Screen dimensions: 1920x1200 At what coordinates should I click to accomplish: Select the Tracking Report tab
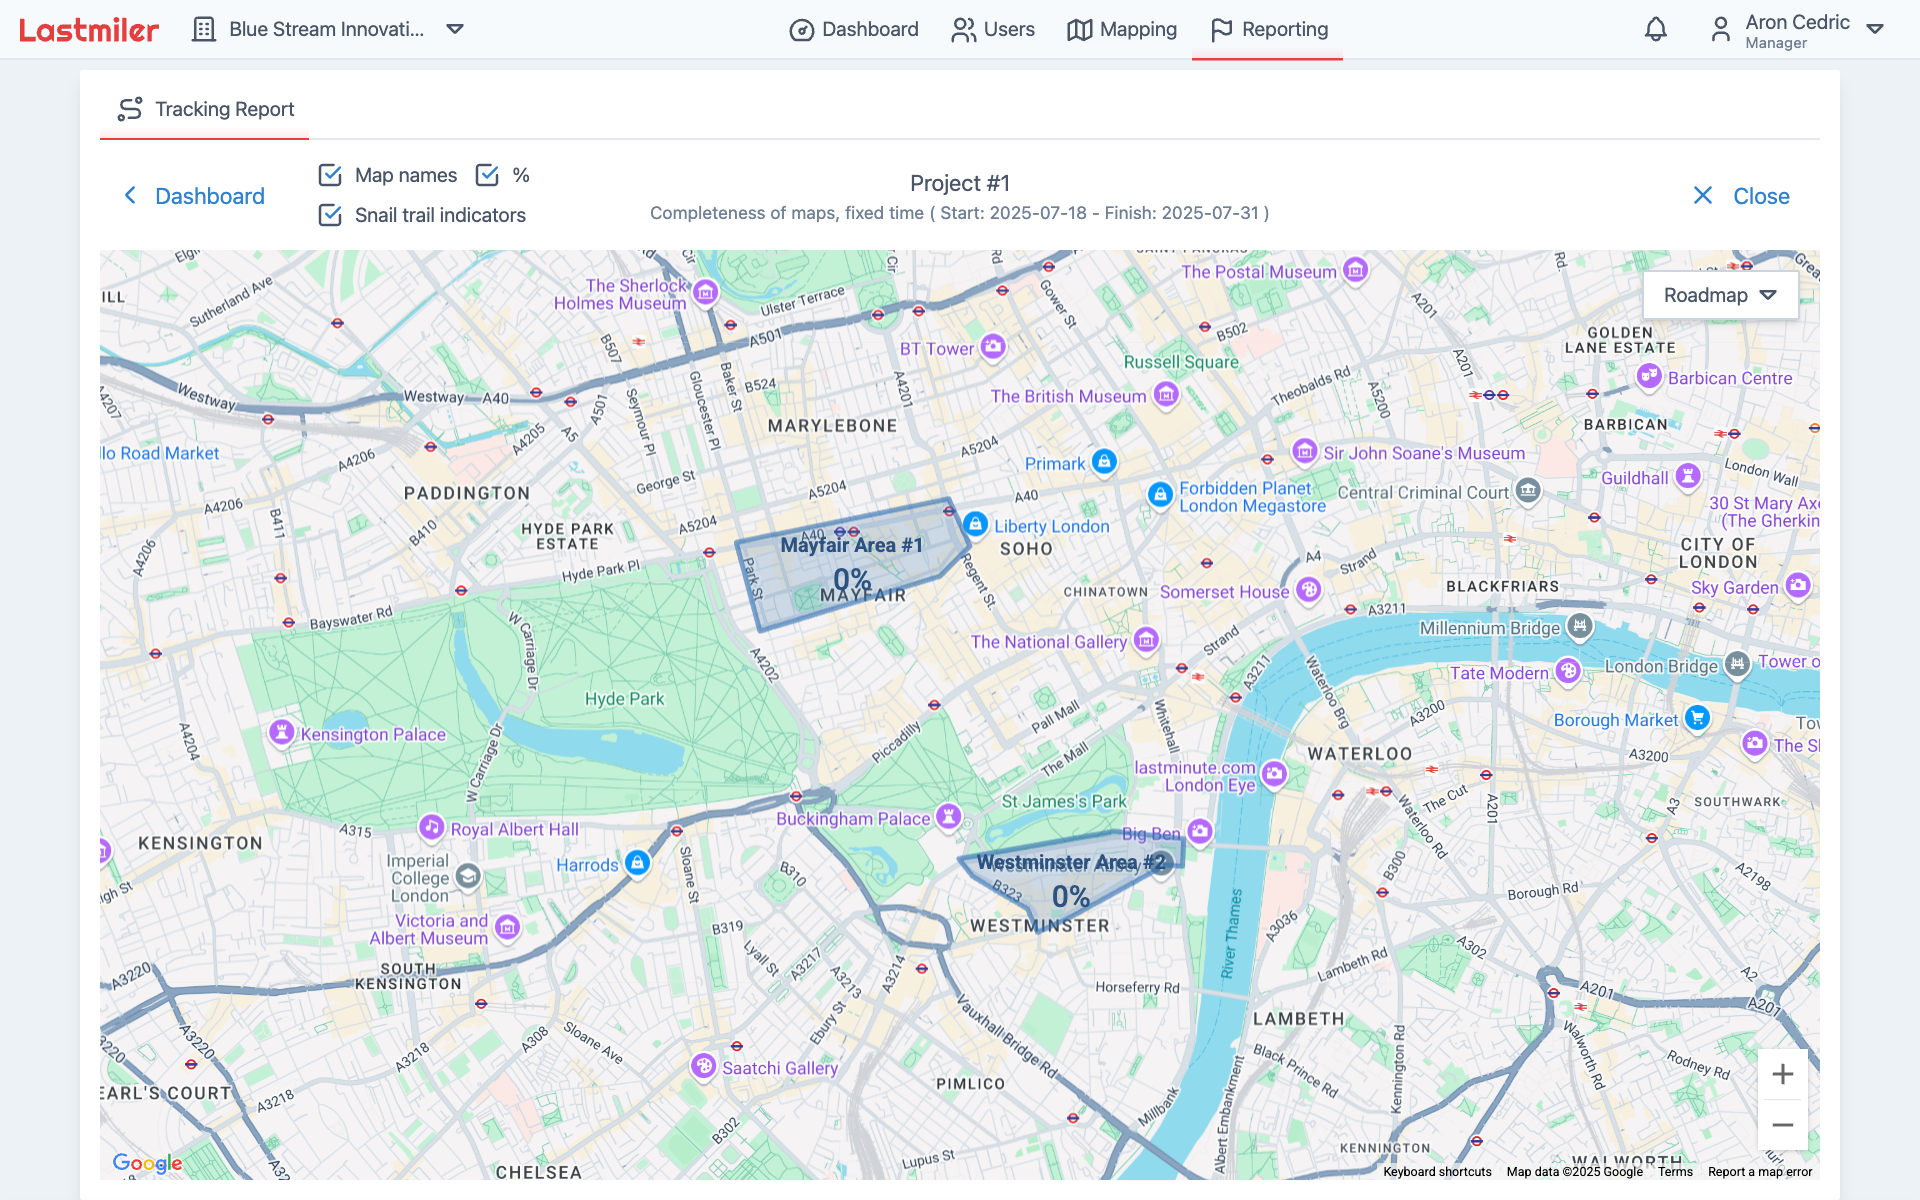(205, 109)
